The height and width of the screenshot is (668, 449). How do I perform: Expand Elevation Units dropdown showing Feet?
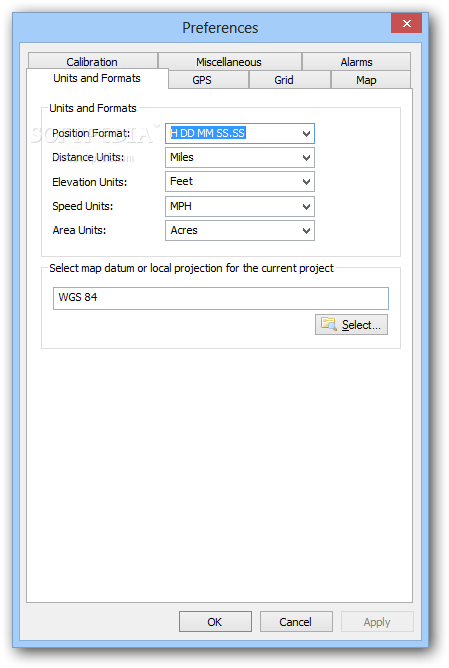tap(240, 182)
